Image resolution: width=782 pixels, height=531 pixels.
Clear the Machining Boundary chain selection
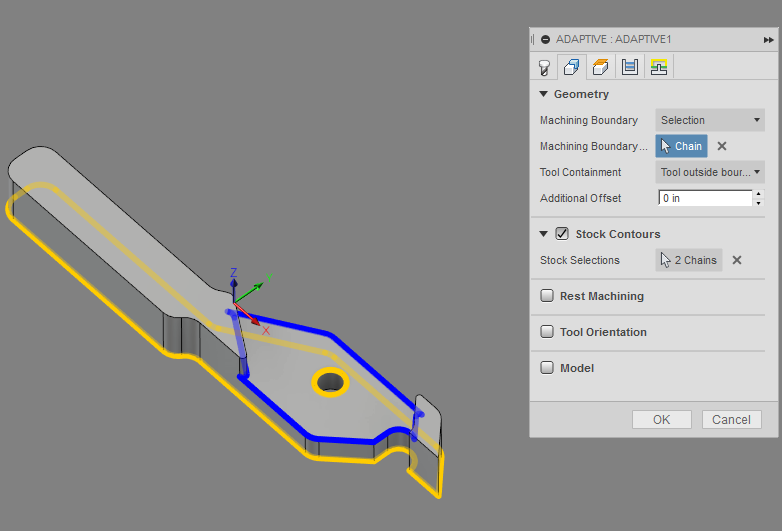722,146
